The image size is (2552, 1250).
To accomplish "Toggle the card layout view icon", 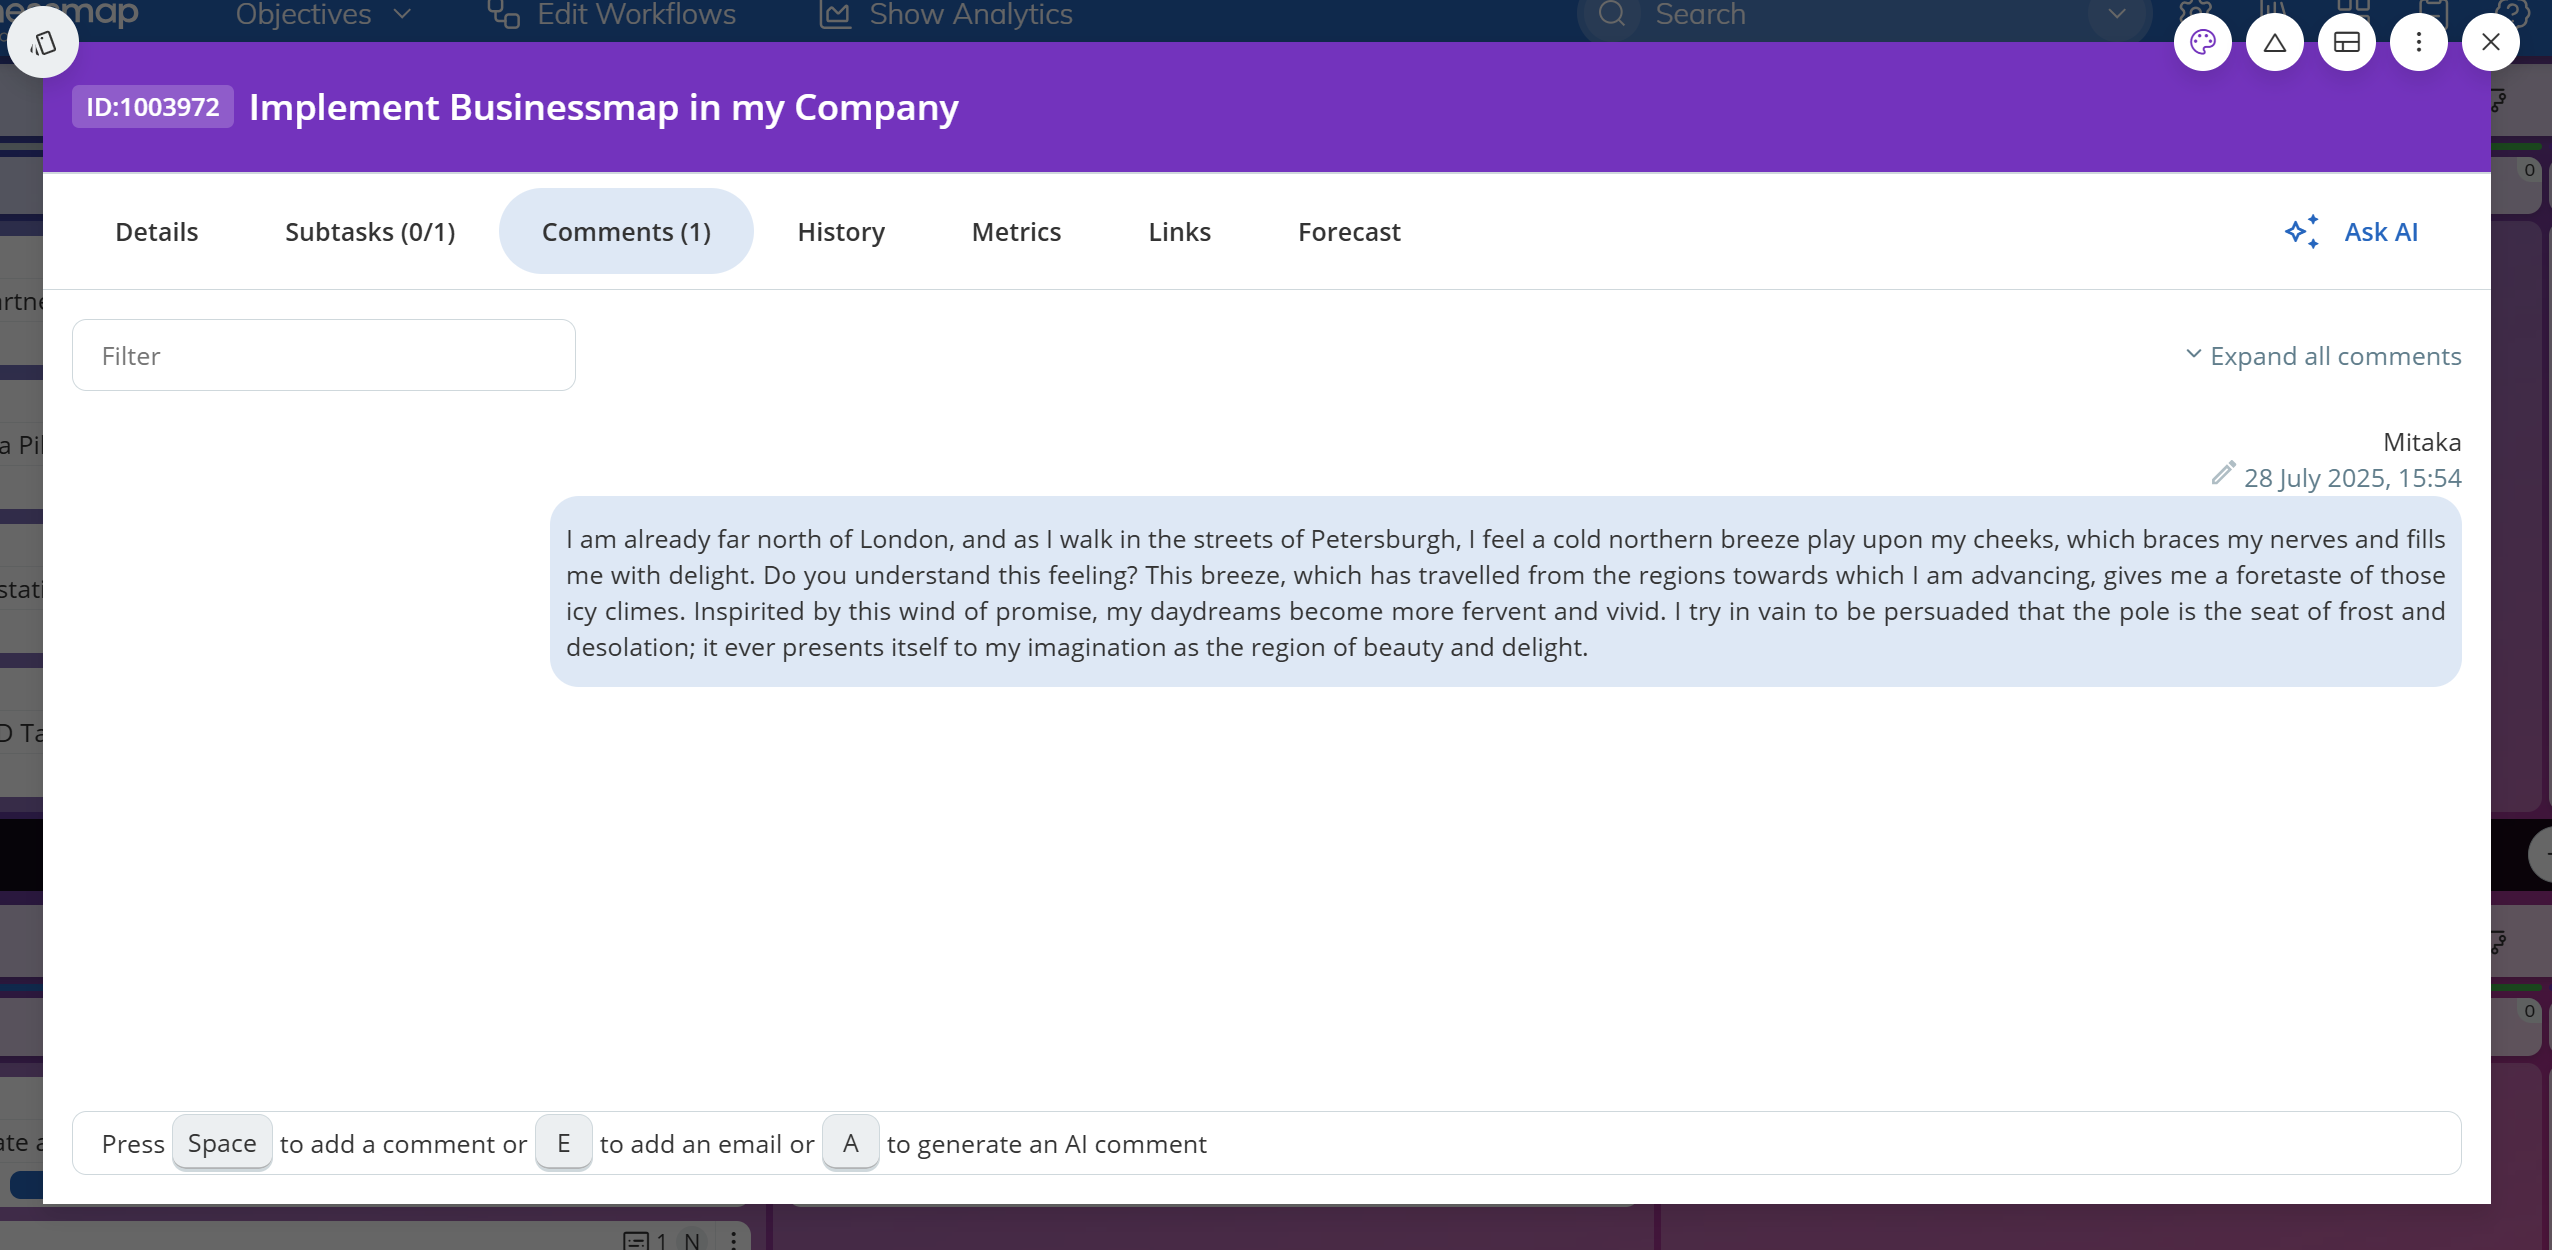I will [x=2346, y=42].
